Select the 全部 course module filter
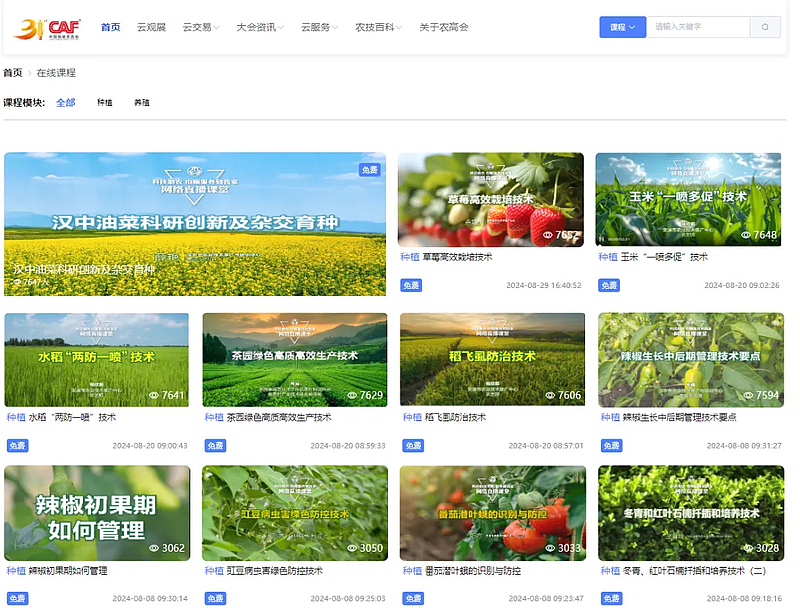 click(66, 102)
